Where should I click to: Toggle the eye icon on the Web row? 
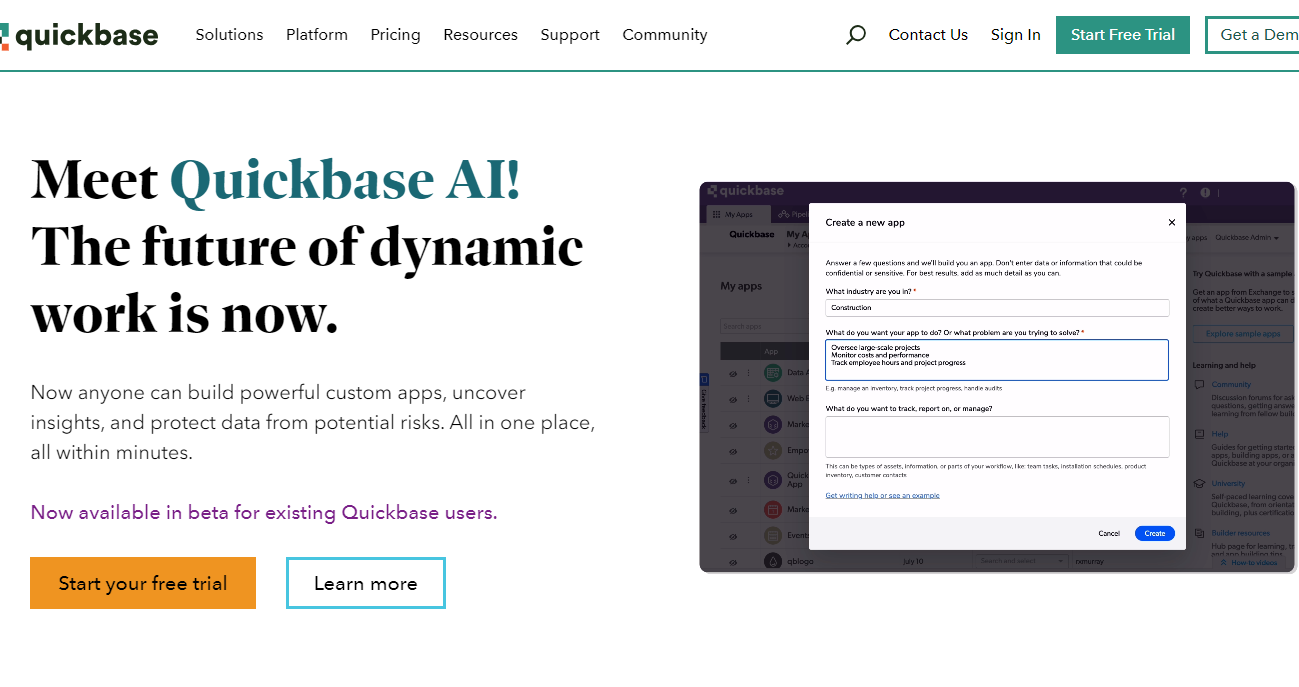732,399
